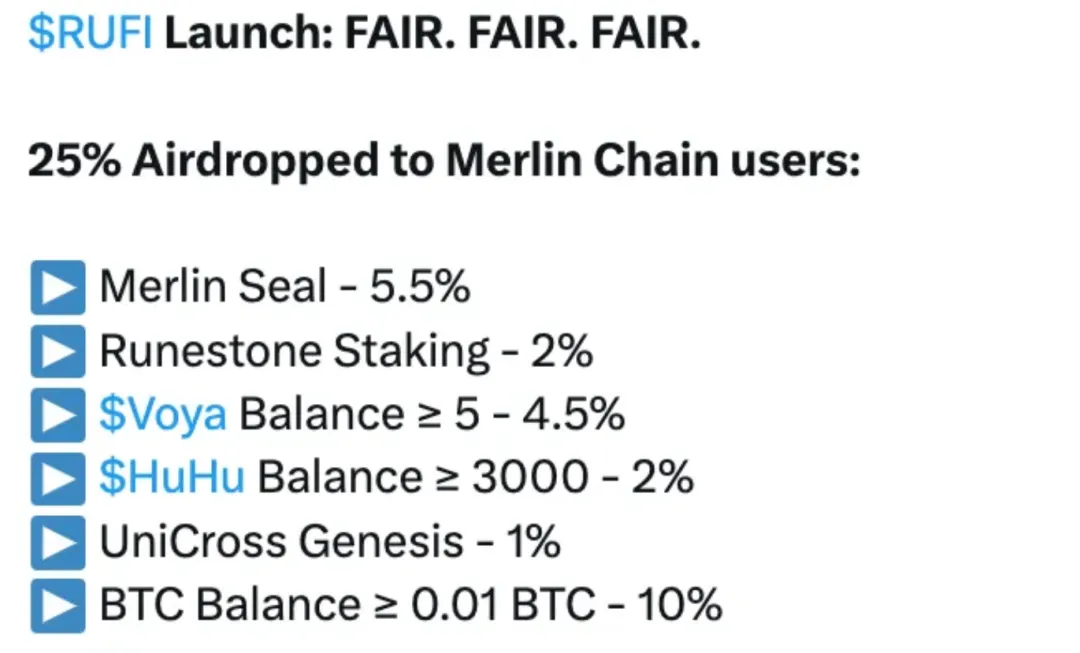
Task: Click the play emoji beside UniCross Genesis
Action: pos(58,542)
